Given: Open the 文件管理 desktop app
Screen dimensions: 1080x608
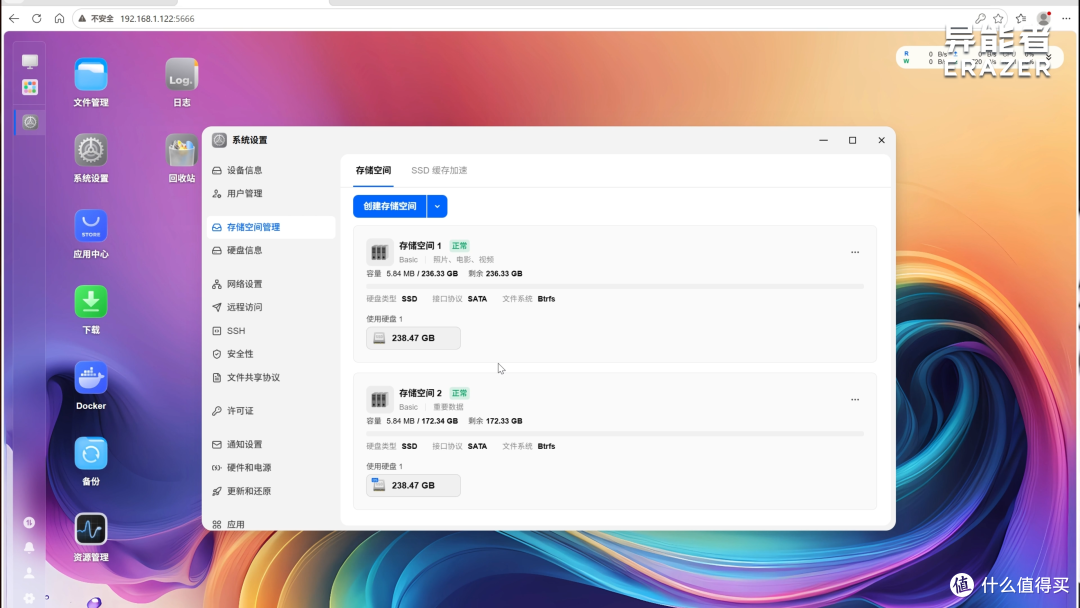Looking at the screenshot, I should click(91, 75).
